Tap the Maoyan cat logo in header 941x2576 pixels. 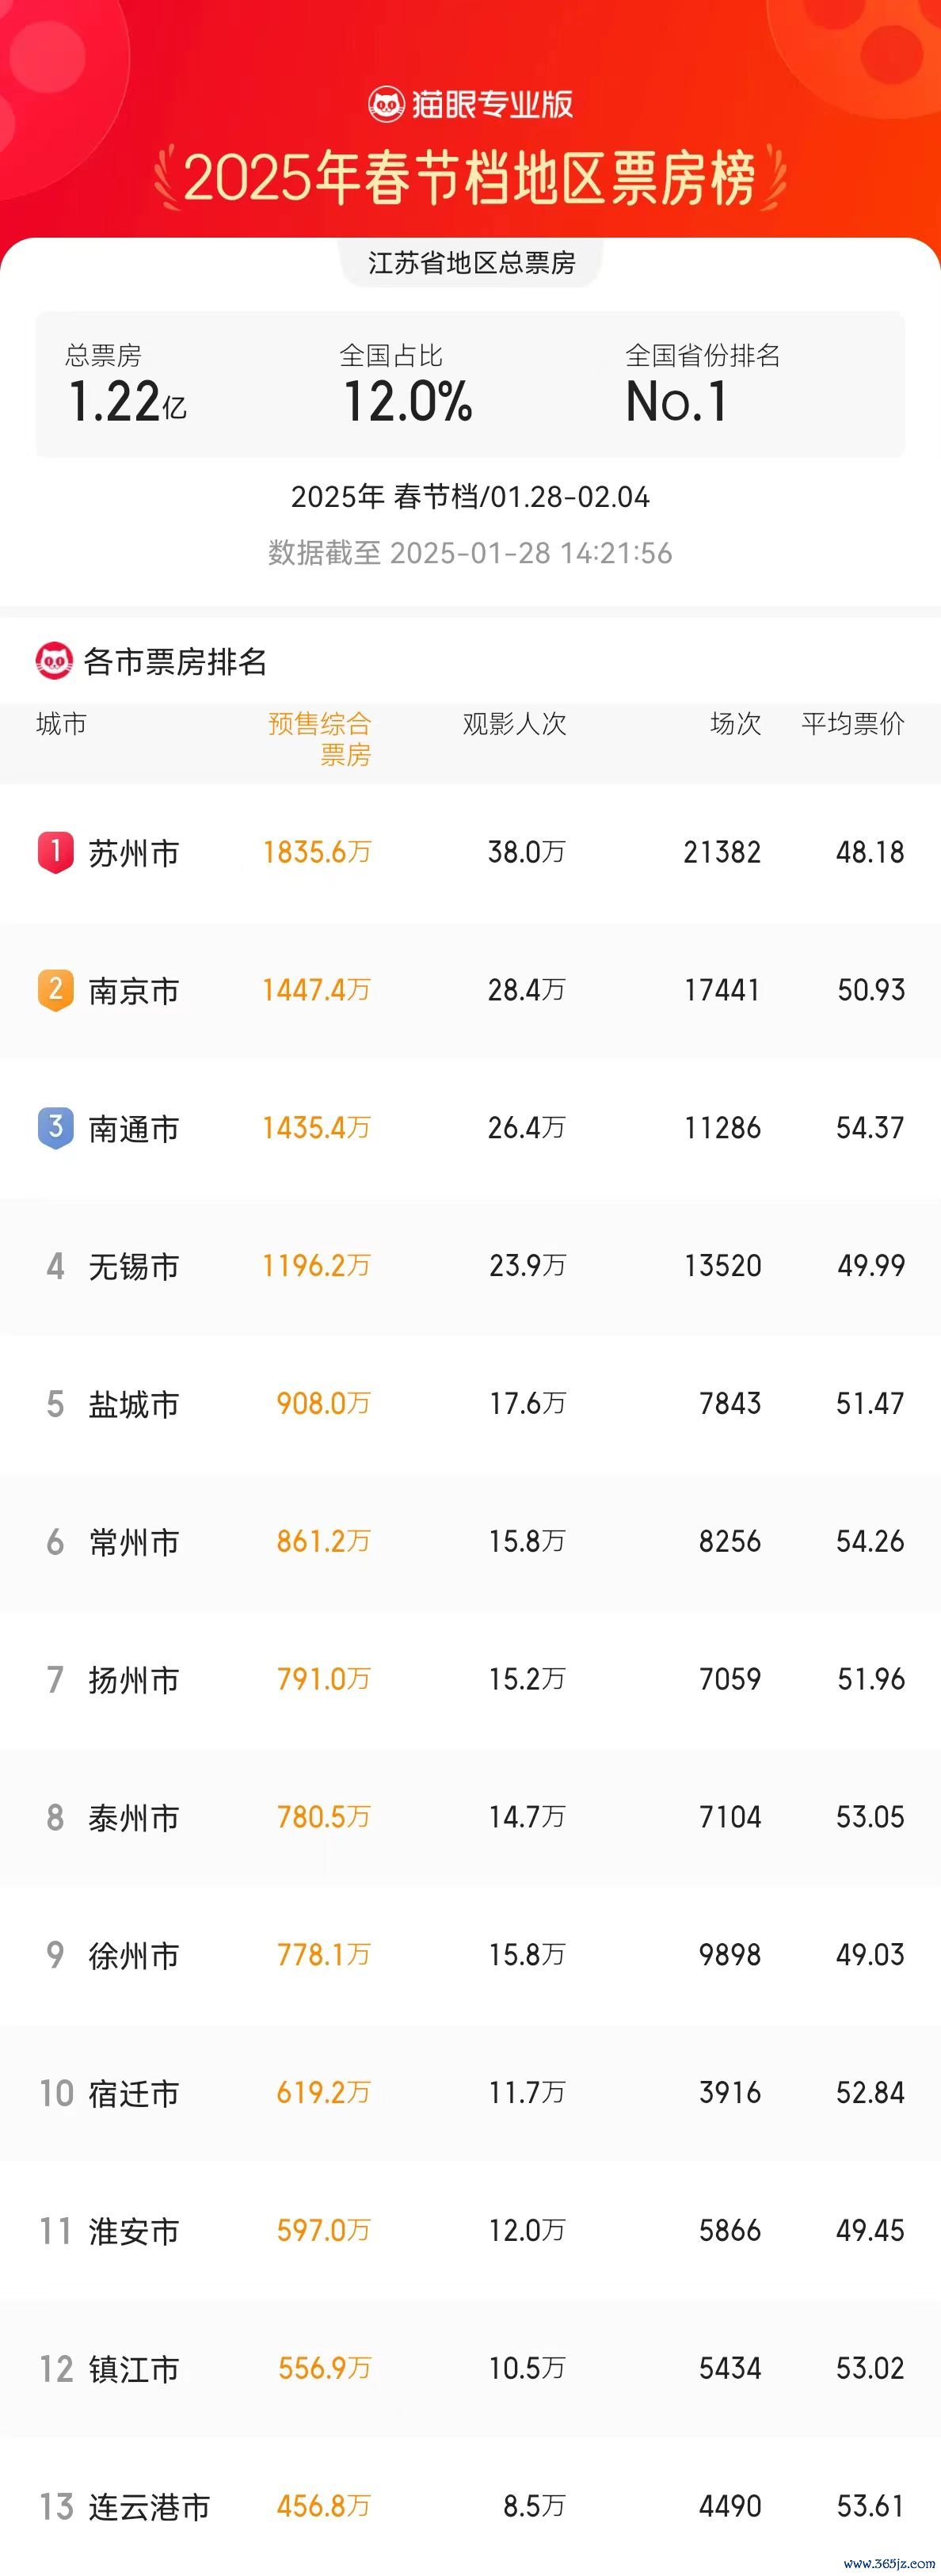386,104
